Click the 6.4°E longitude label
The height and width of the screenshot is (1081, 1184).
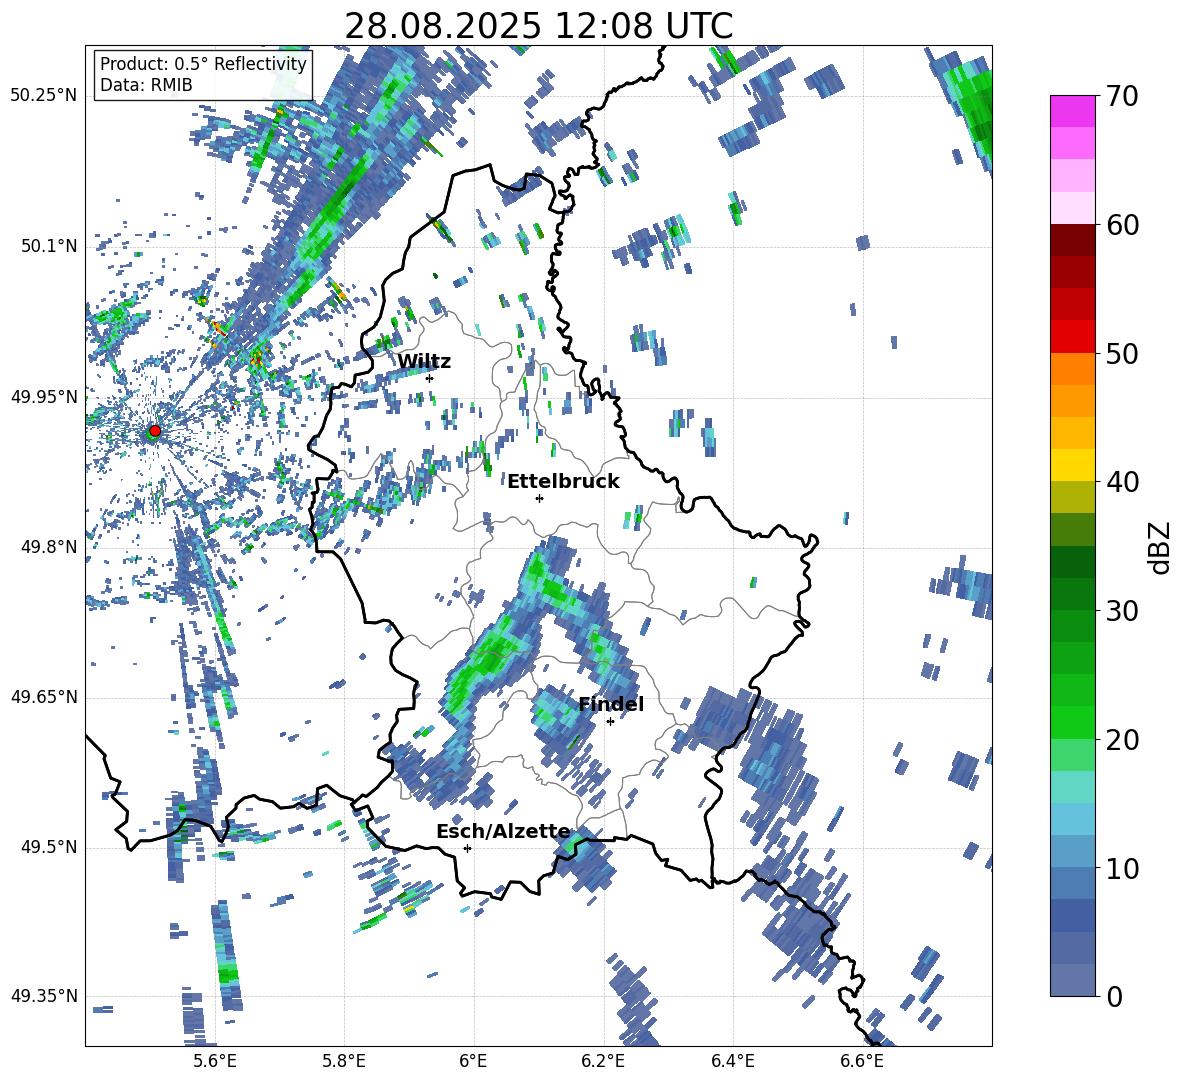pyautogui.click(x=732, y=1061)
